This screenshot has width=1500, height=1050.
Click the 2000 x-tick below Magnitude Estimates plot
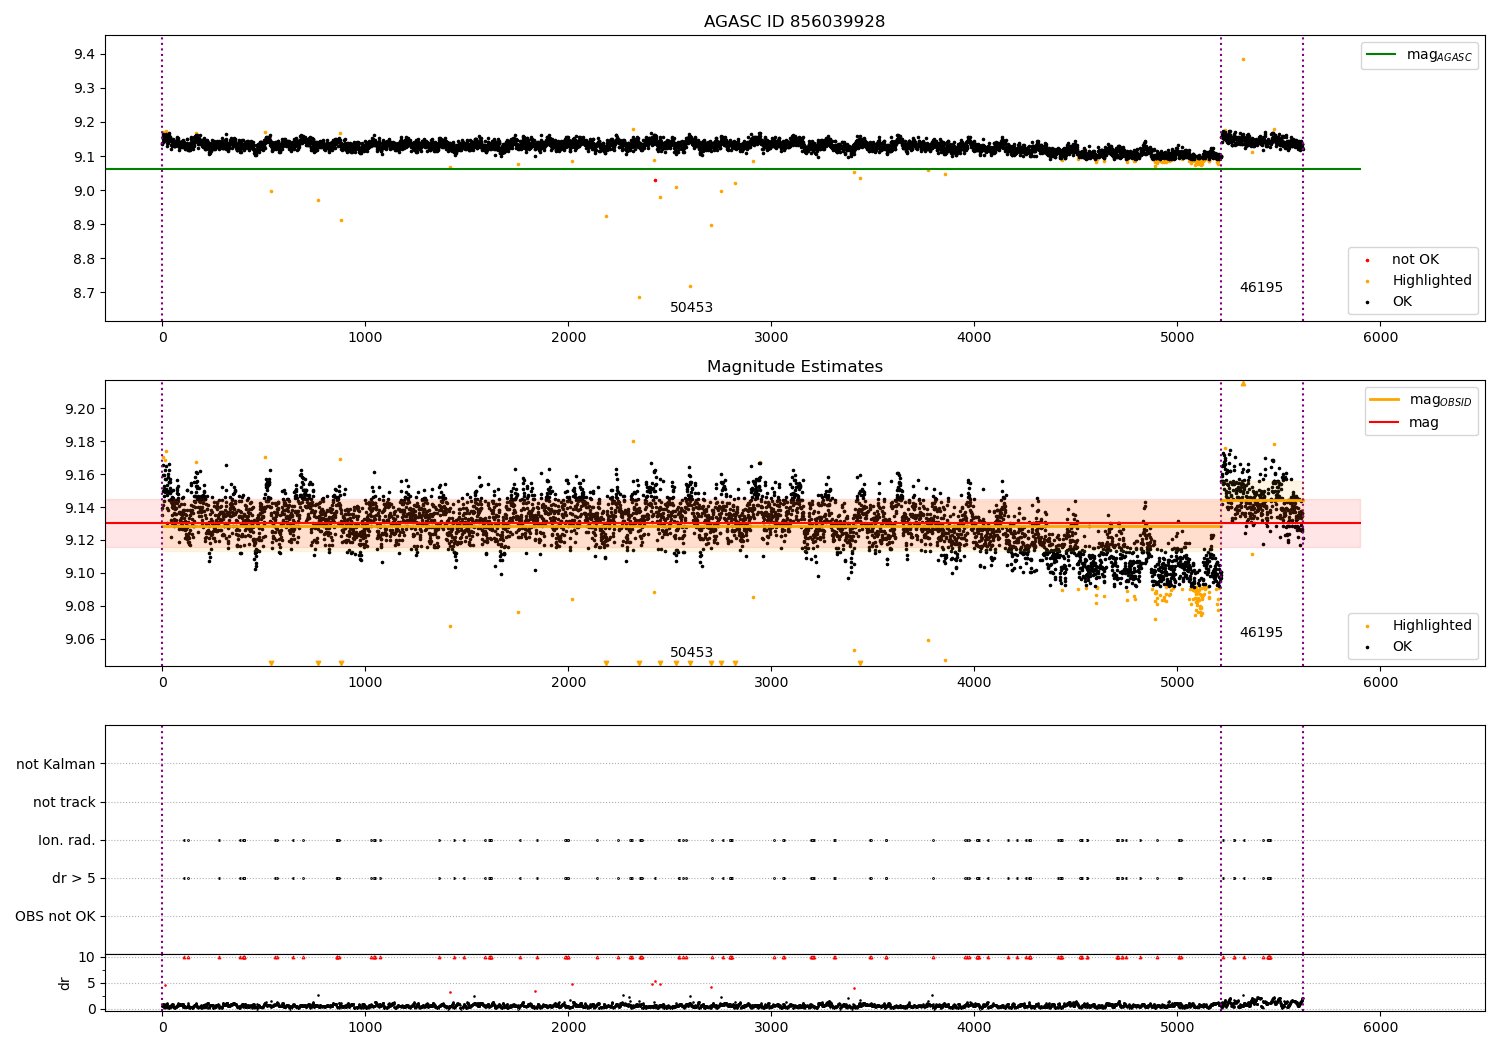568,683
